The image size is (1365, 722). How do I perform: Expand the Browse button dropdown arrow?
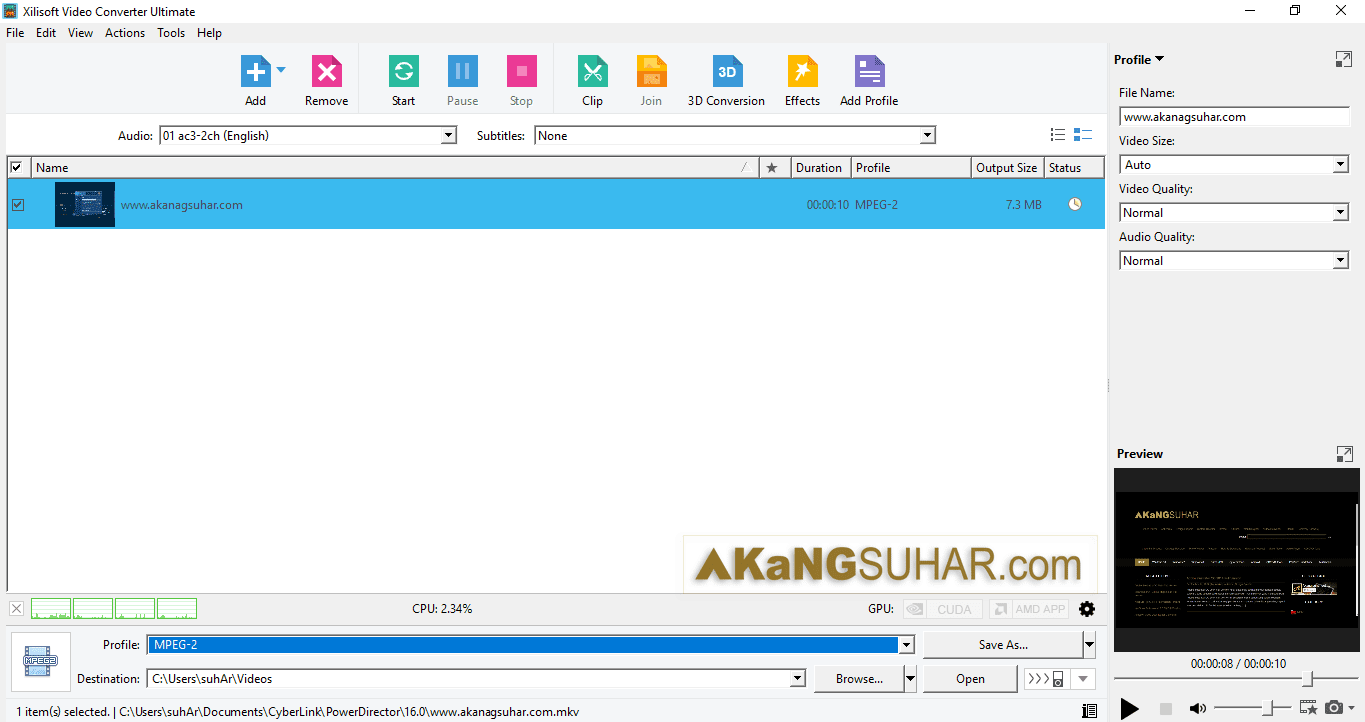tap(910, 679)
